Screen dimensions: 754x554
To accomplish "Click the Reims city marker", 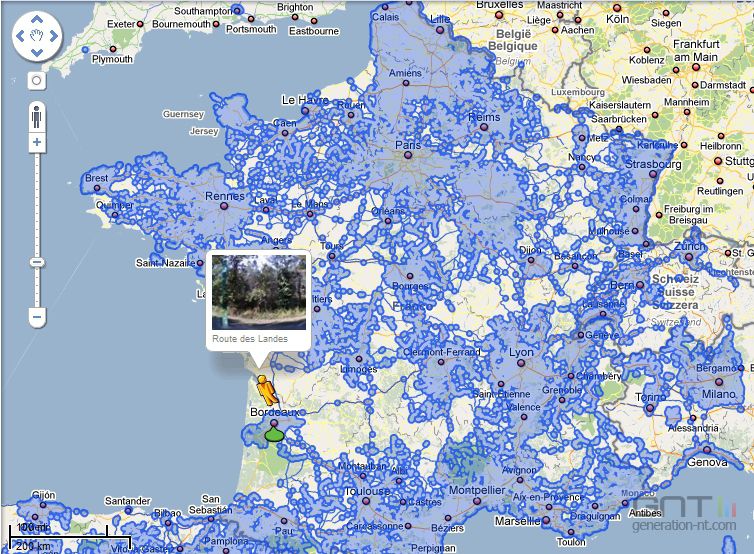I will pos(484,127).
